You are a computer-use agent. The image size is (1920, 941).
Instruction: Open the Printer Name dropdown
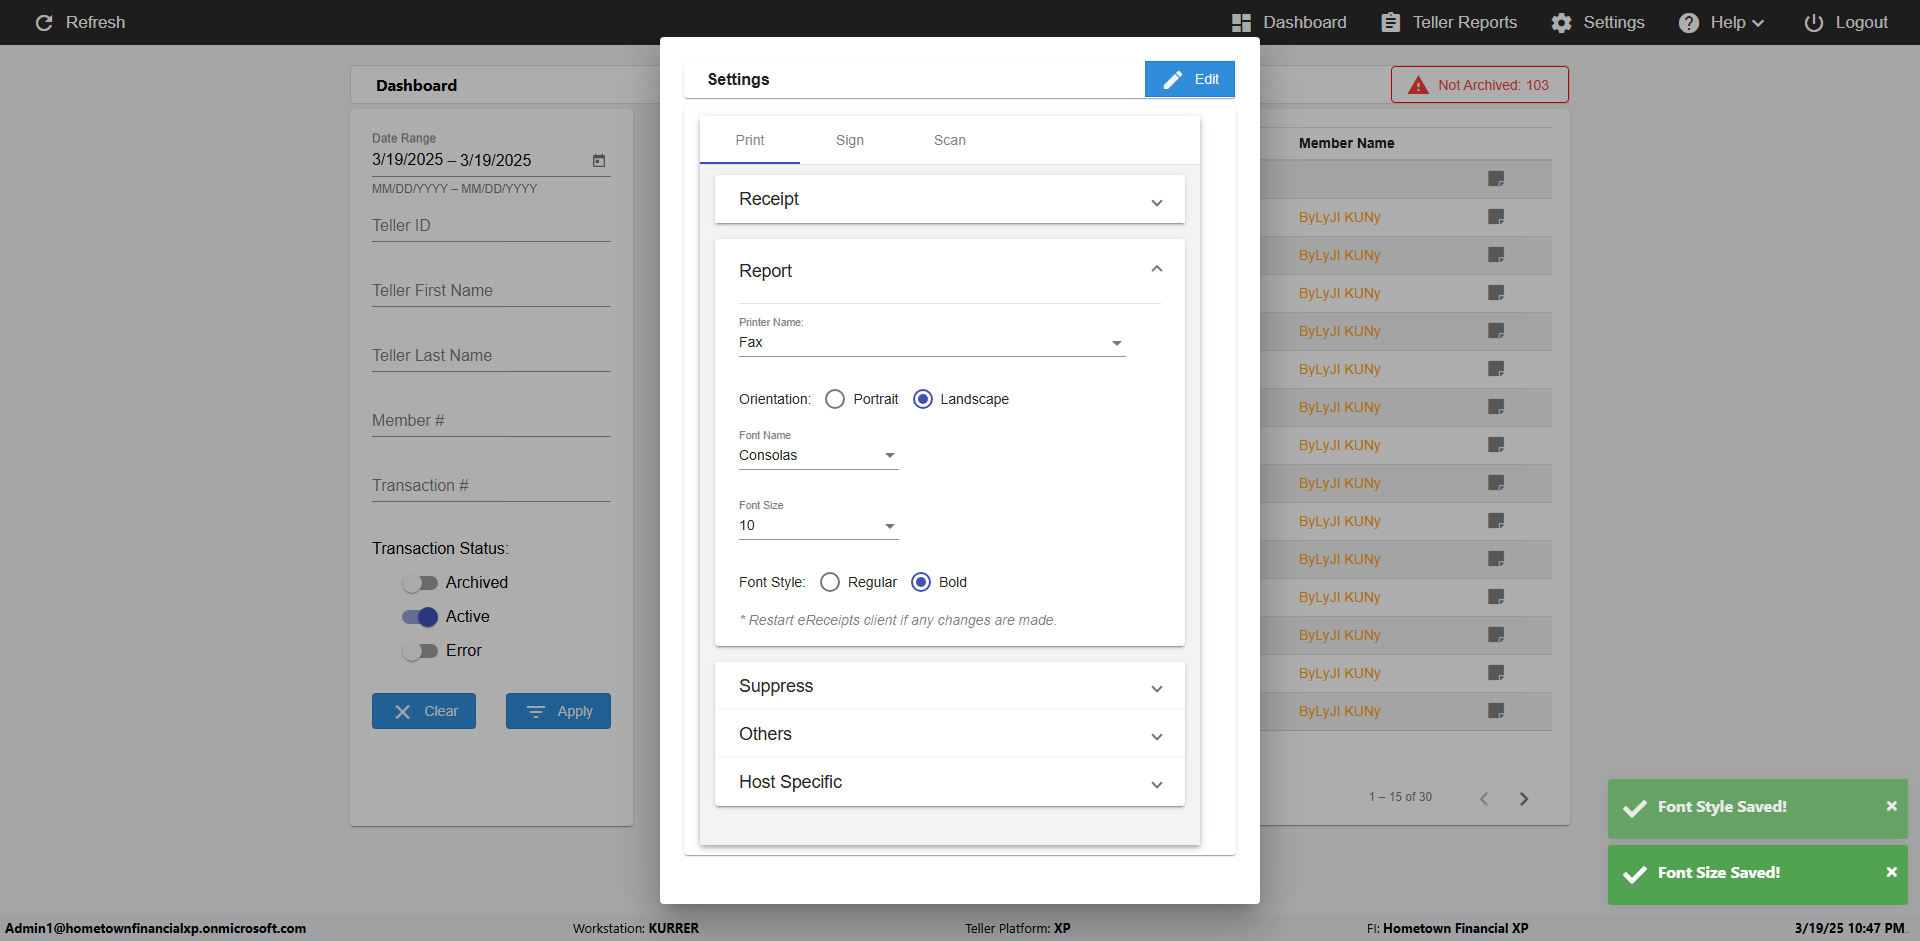[932, 343]
